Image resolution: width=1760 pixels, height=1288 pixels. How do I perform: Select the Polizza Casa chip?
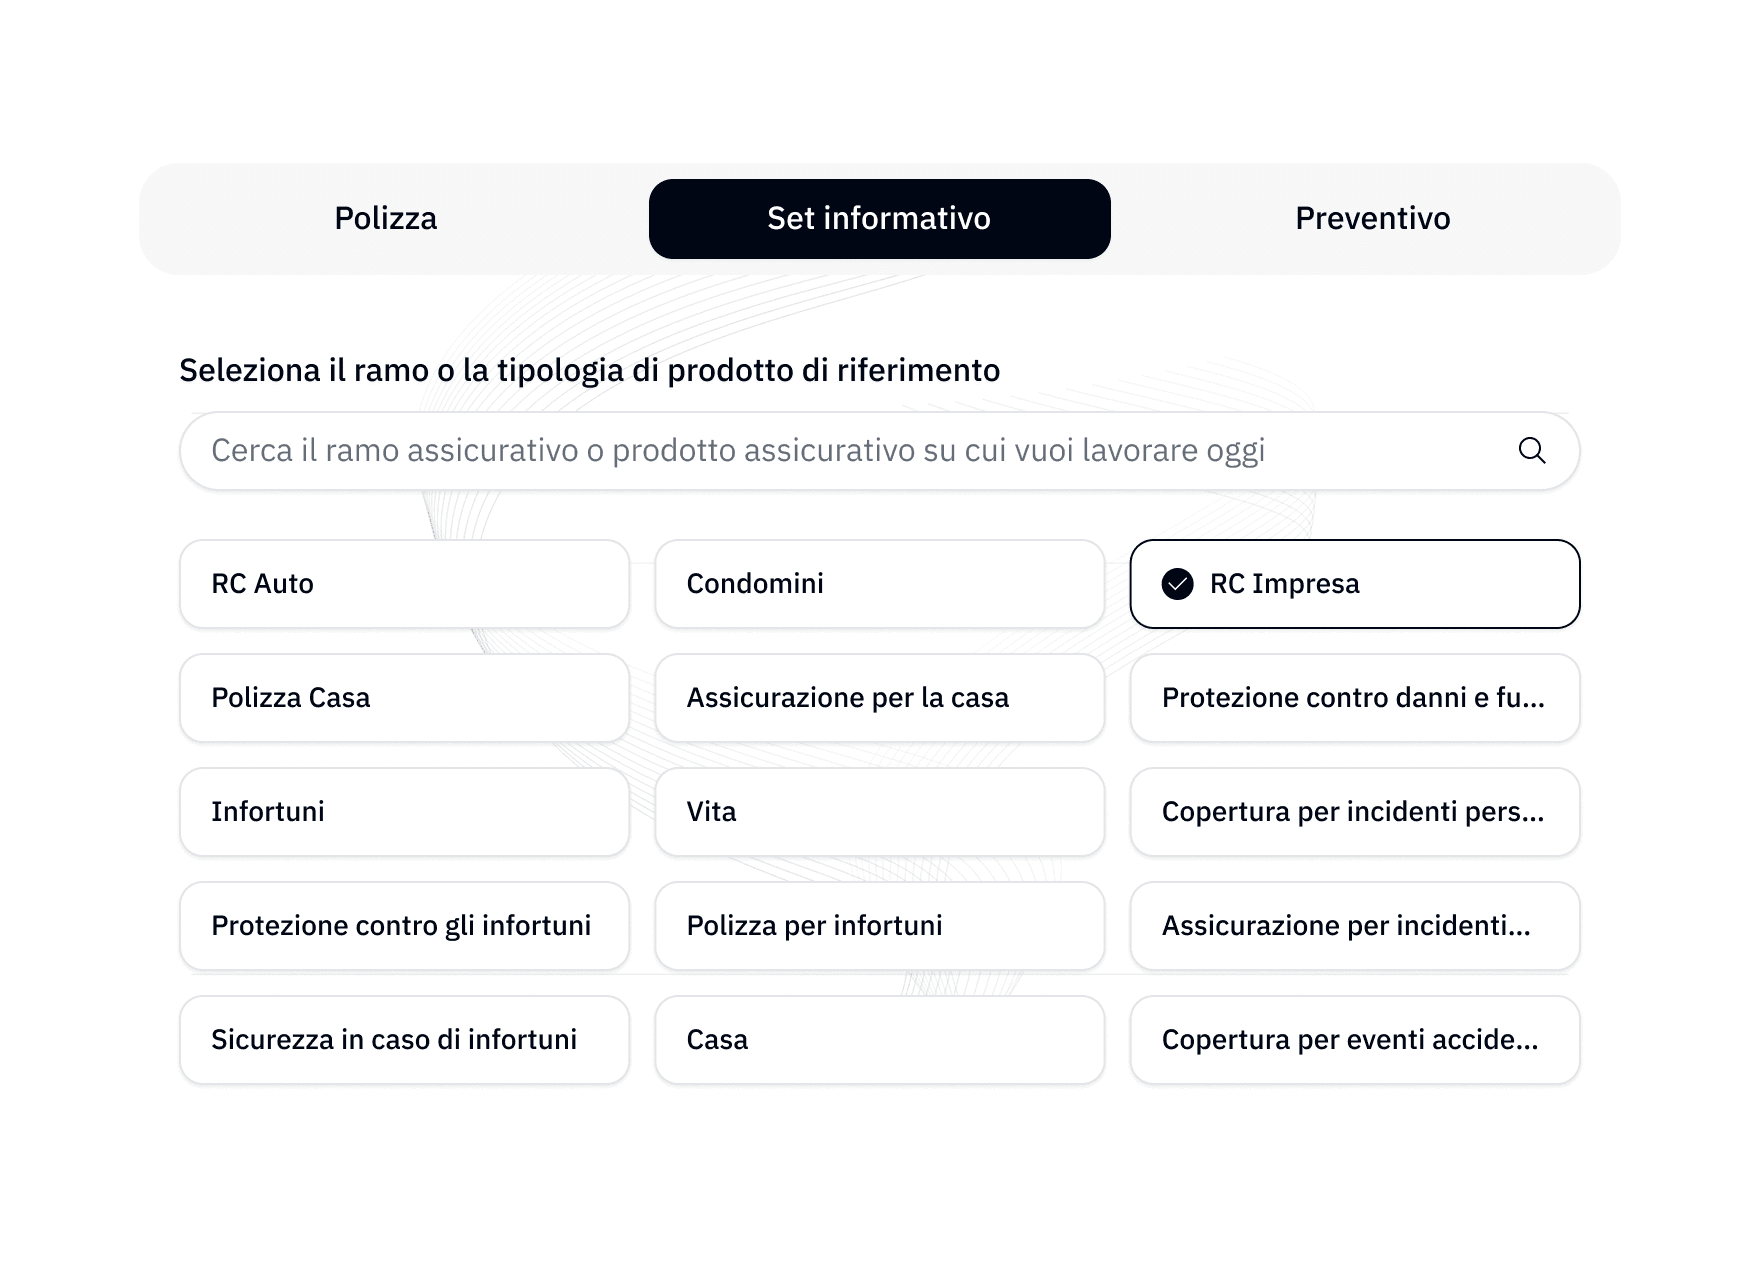[404, 698]
